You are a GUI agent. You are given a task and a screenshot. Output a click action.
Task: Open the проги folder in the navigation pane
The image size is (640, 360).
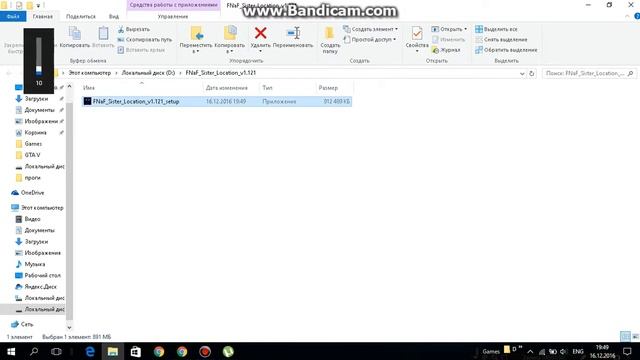[32, 178]
